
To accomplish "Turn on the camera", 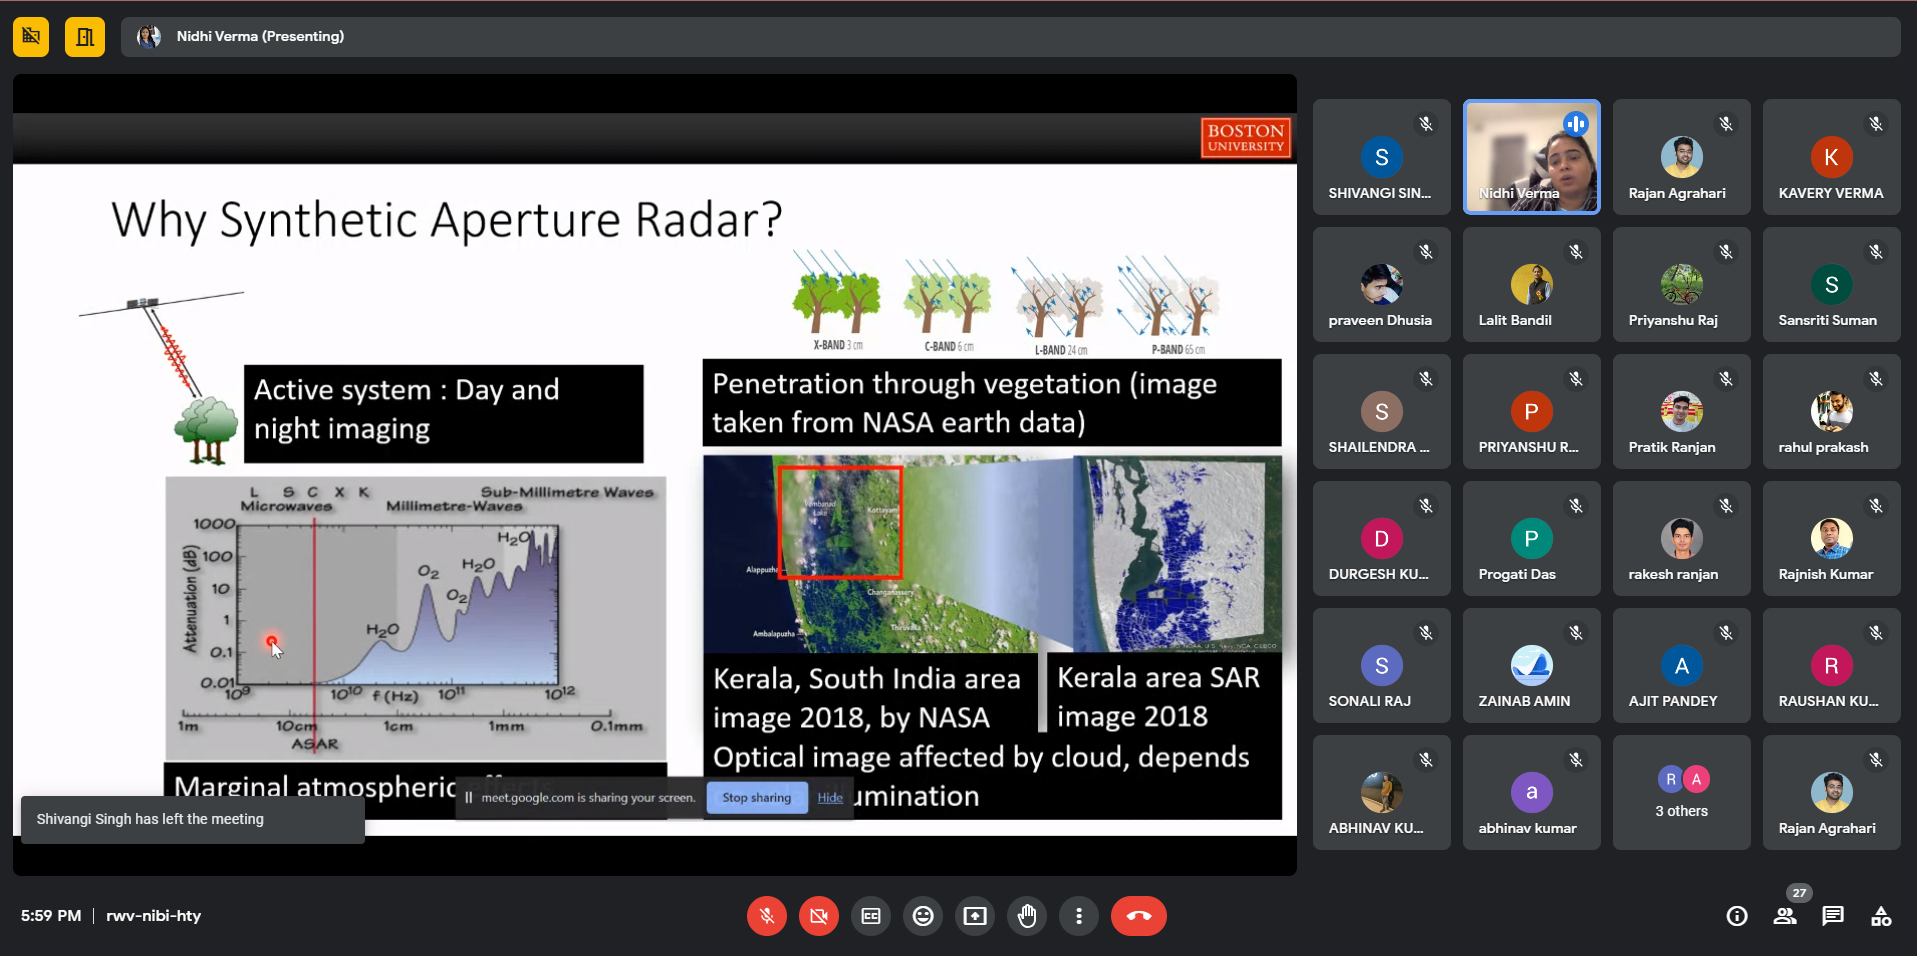I will [x=818, y=916].
